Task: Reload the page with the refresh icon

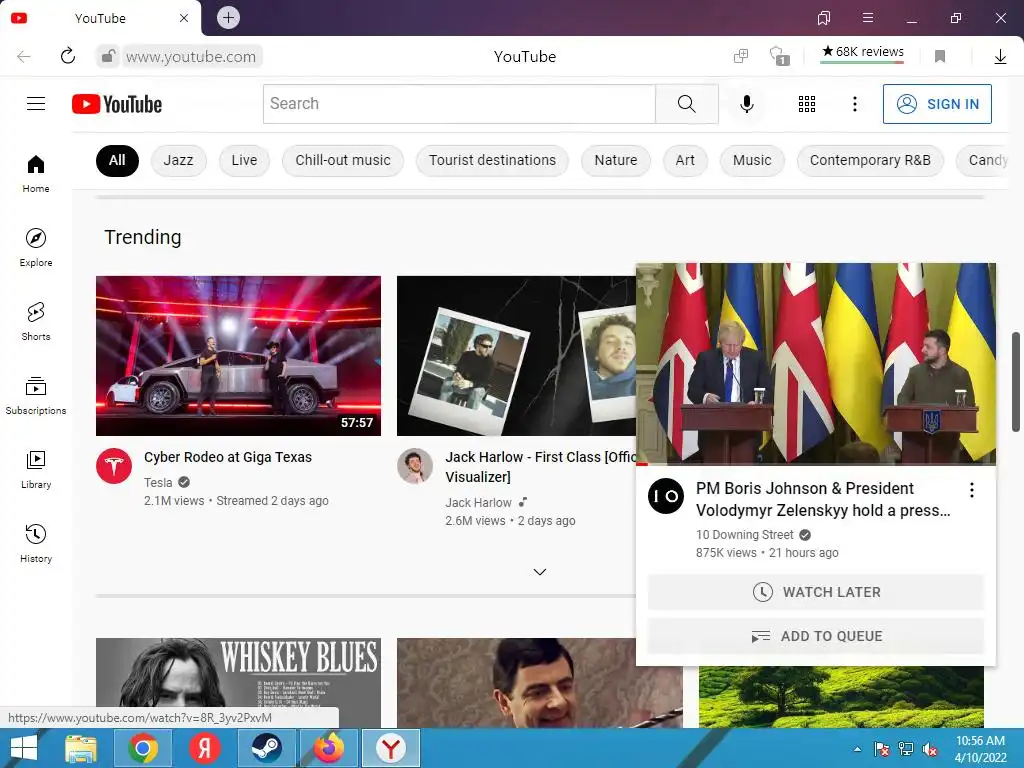Action: tap(68, 56)
